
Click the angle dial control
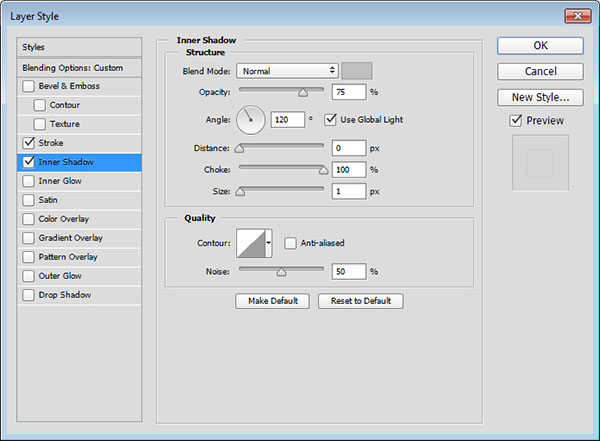[x=251, y=120]
